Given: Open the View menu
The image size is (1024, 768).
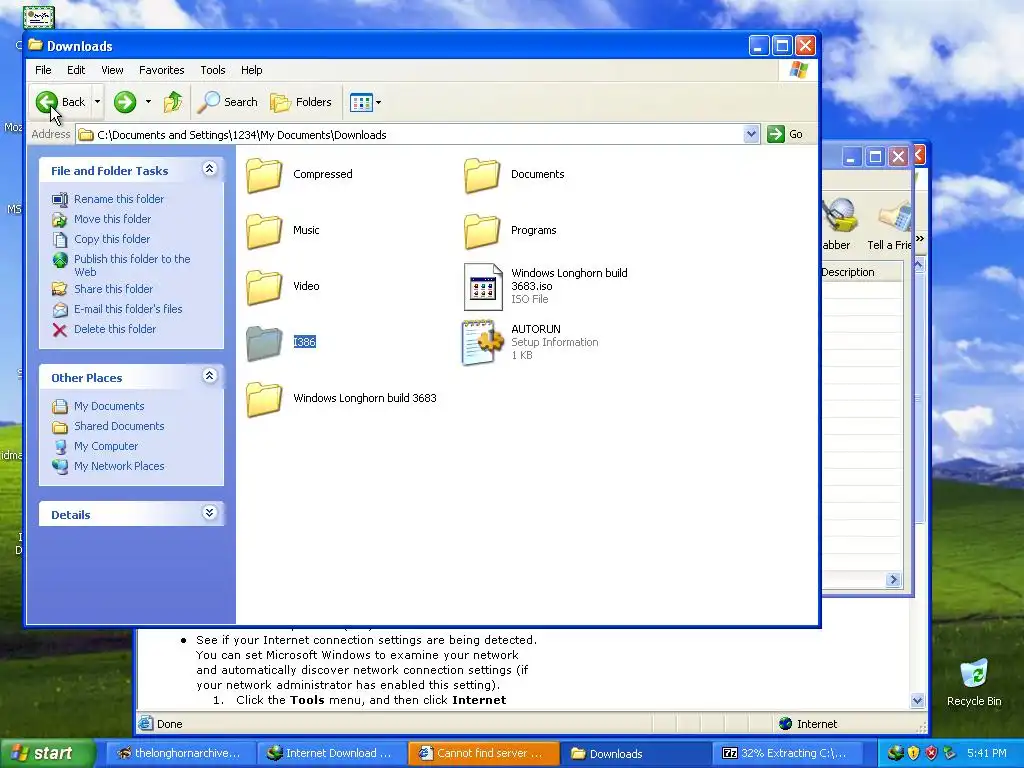Looking at the screenshot, I should point(112,70).
